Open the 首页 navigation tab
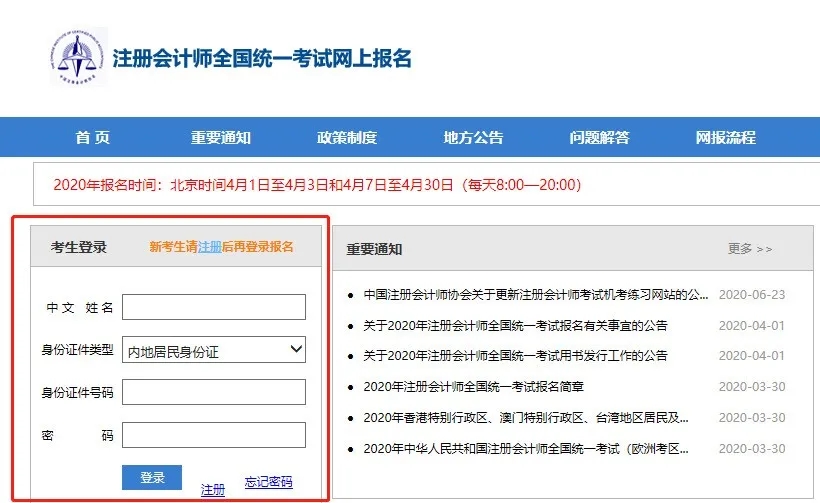Image resolution: width=820 pixels, height=503 pixels. pyautogui.click(x=92, y=138)
